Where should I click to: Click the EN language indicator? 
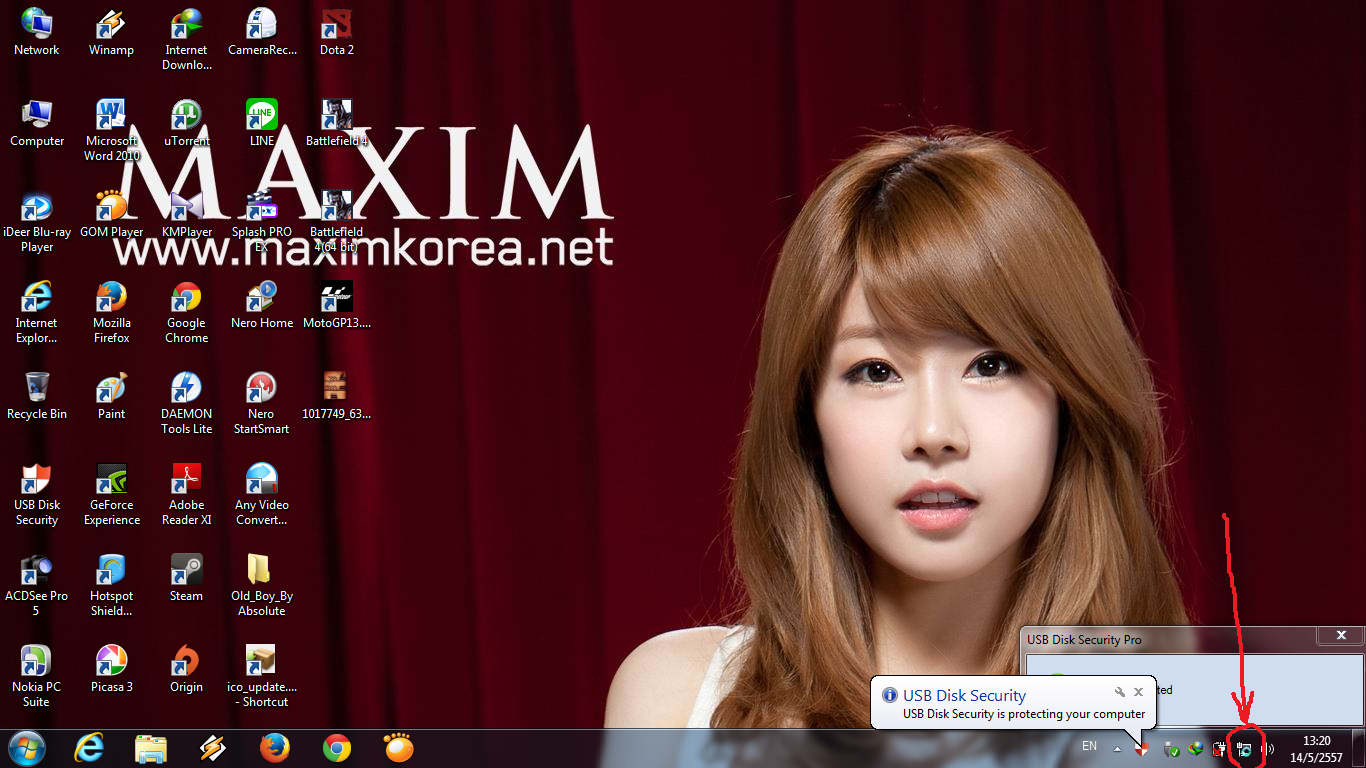[x=1089, y=746]
